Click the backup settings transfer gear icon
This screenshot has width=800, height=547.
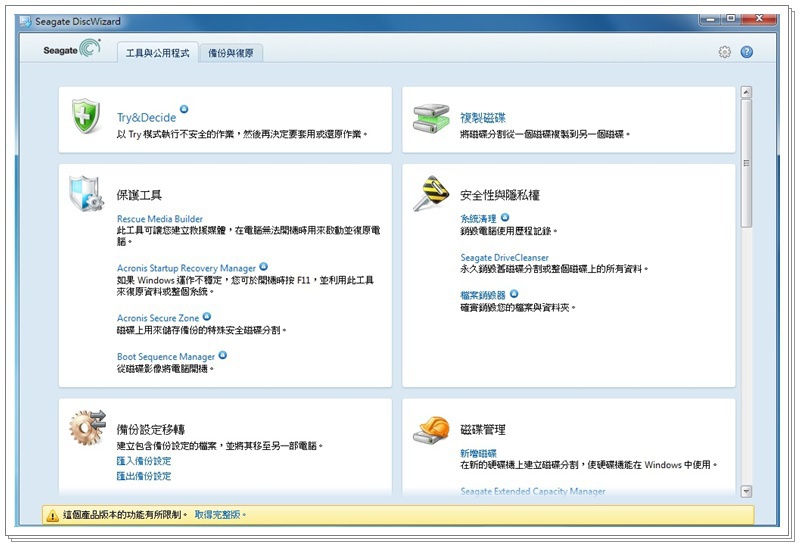click(87, 428)
